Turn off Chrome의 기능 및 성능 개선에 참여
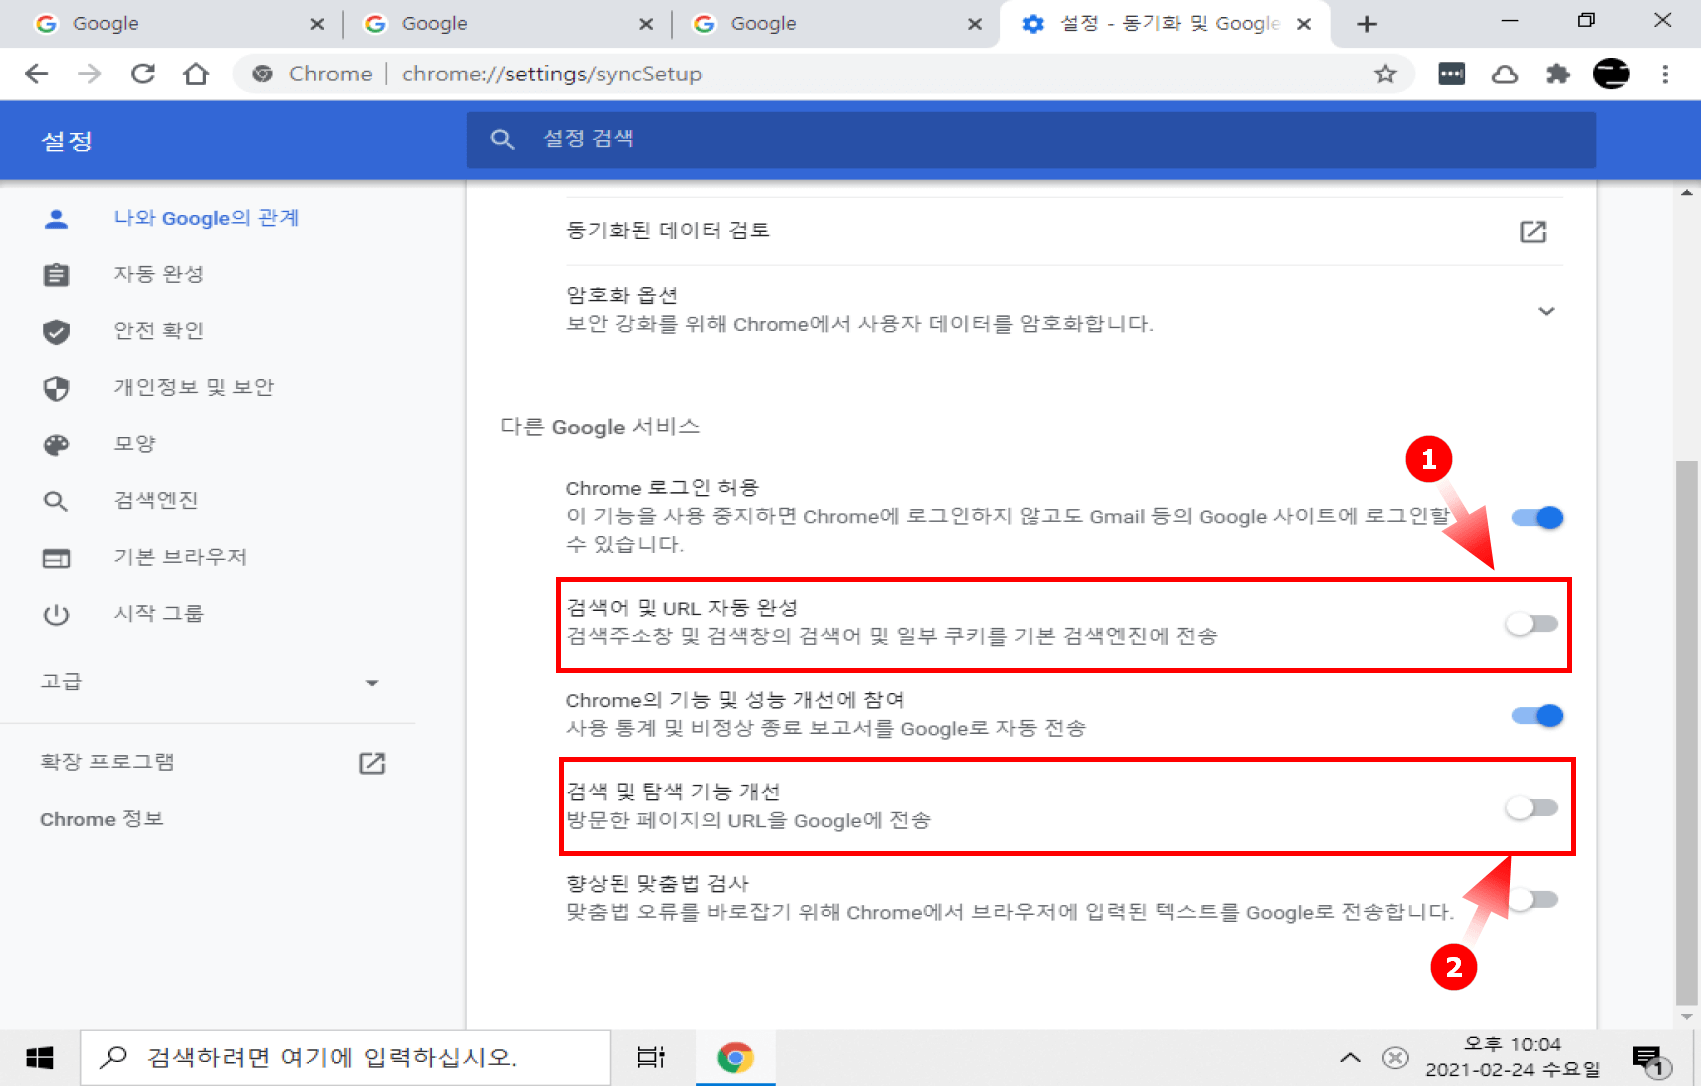 (x=1537, y=716)
